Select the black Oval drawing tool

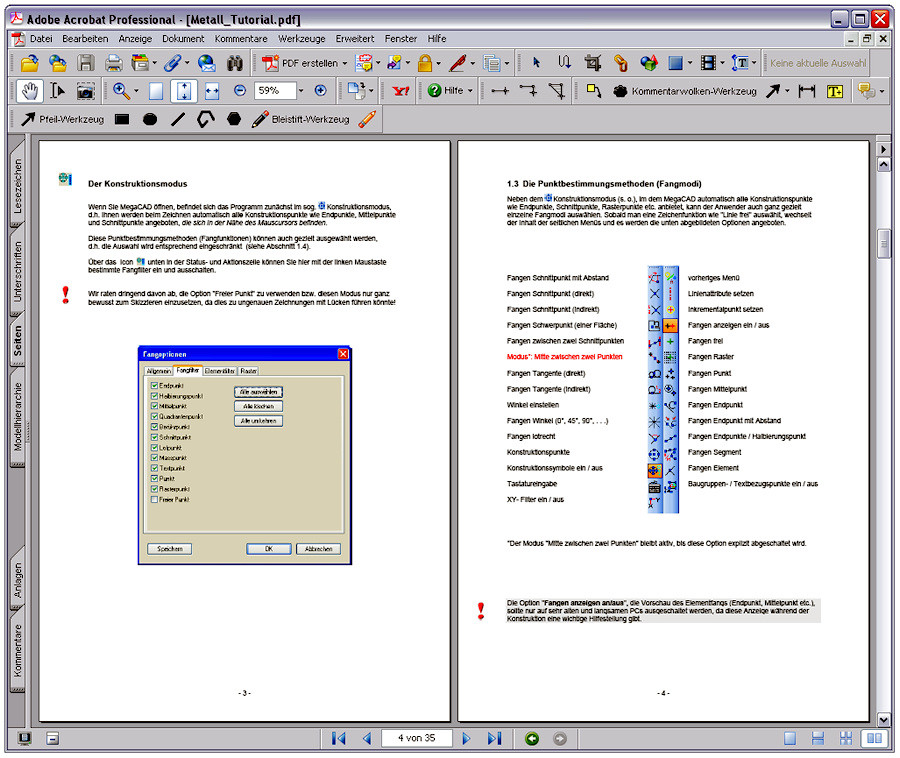[x=150, y=119]
